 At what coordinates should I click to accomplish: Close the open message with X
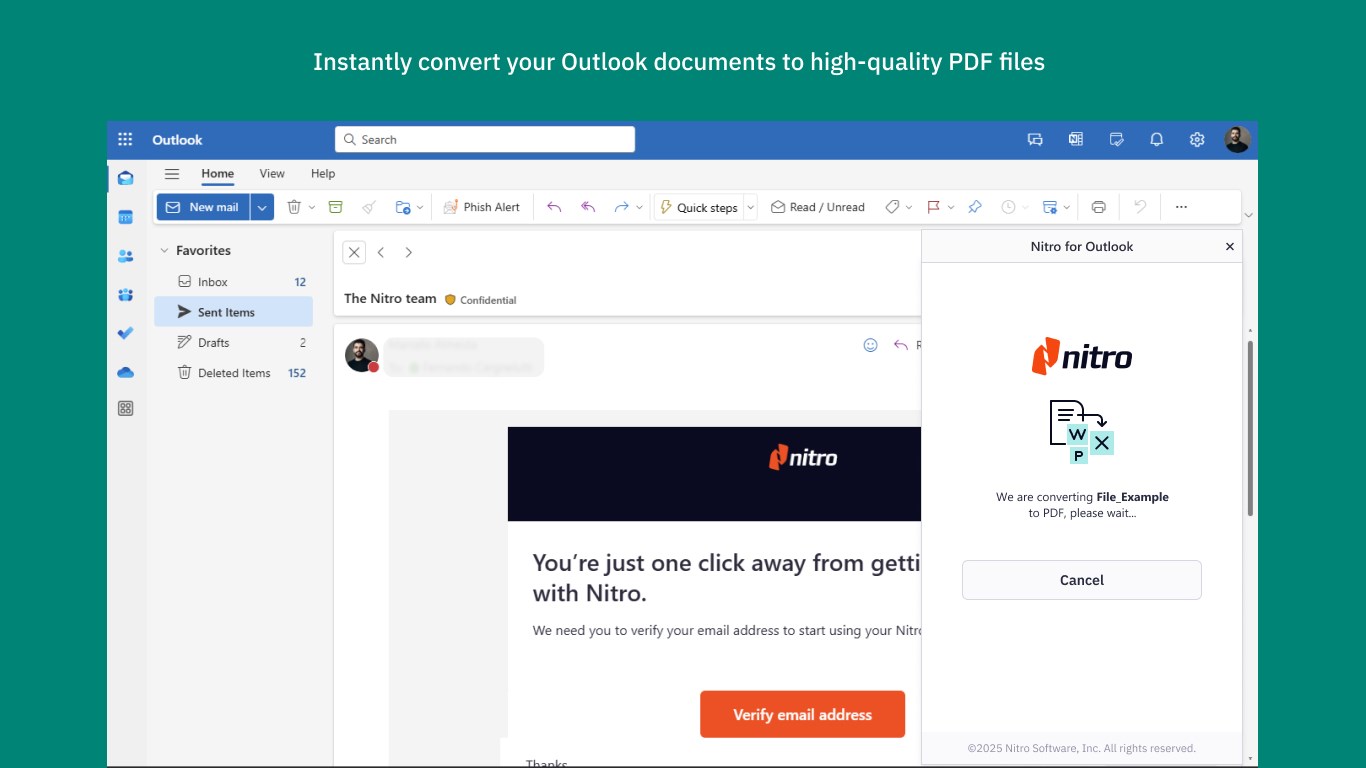coord(354,252)
